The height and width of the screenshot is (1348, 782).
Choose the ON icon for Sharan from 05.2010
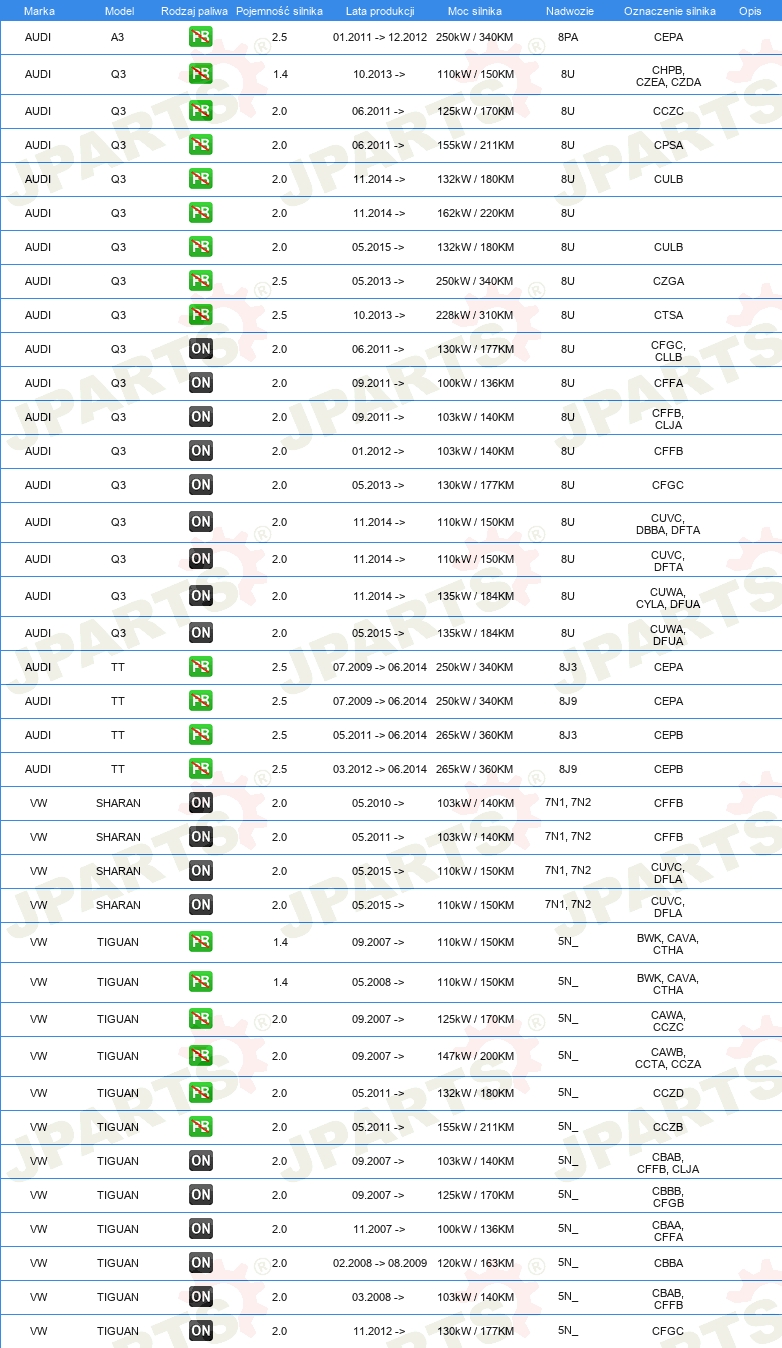pos(201,803)
